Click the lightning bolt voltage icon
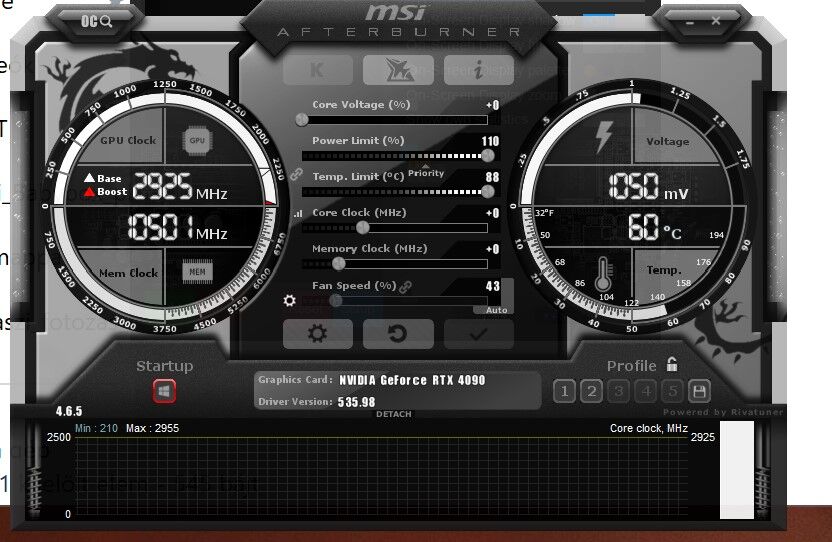 (604, 136)
